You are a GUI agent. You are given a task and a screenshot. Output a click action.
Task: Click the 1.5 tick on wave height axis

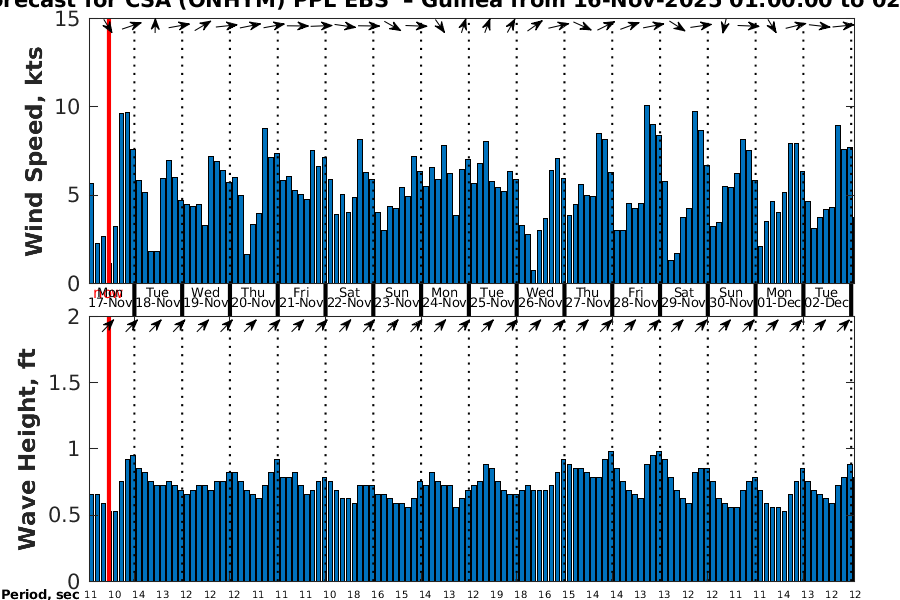(x=64, y=382)
